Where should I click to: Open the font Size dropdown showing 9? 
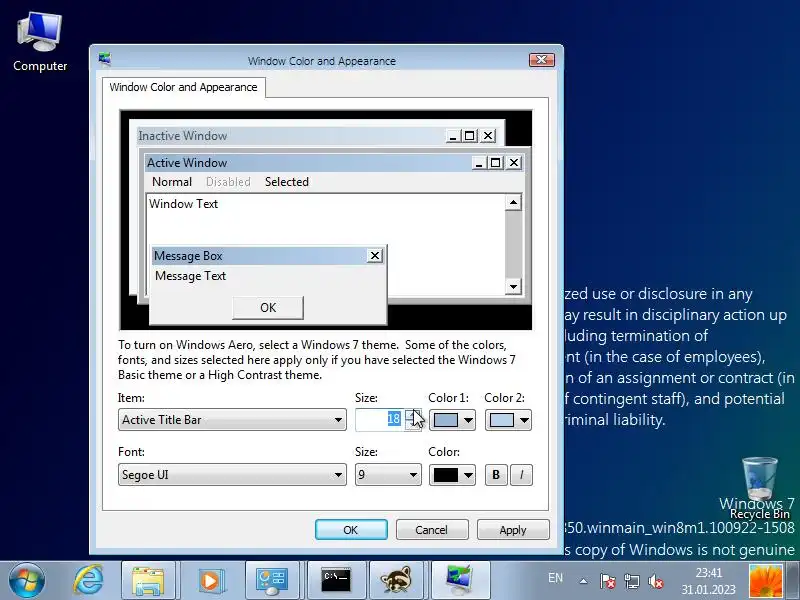(388, 474)
